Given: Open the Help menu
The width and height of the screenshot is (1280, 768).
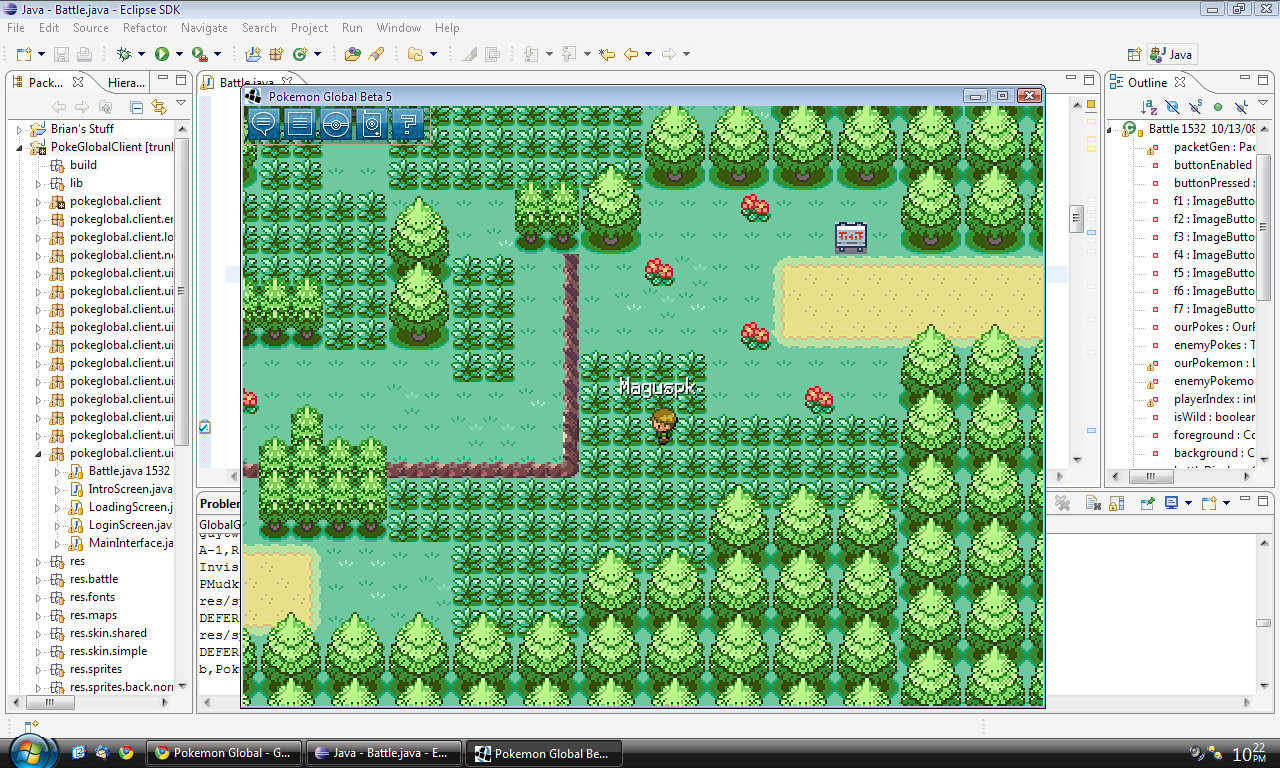Looking at the screenshot, I should pos(447,28).
